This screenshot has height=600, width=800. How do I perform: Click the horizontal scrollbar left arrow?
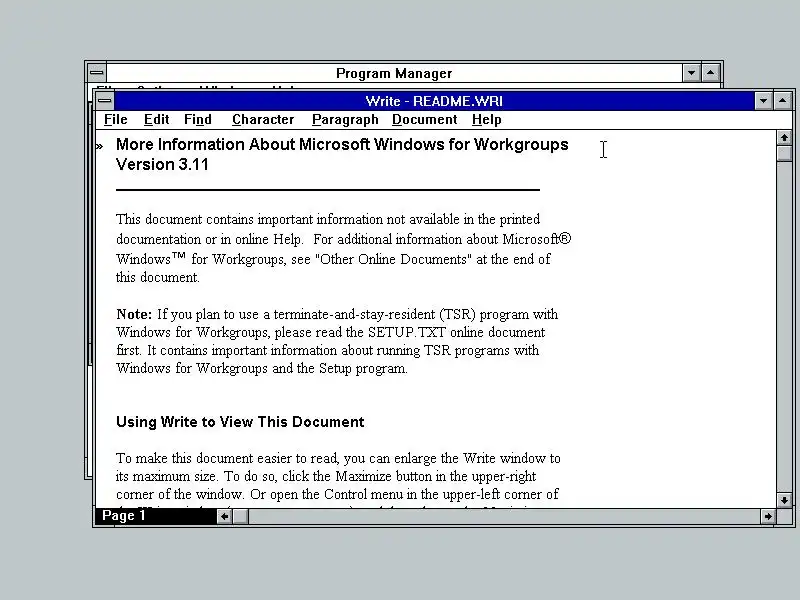tap(224, 516)
